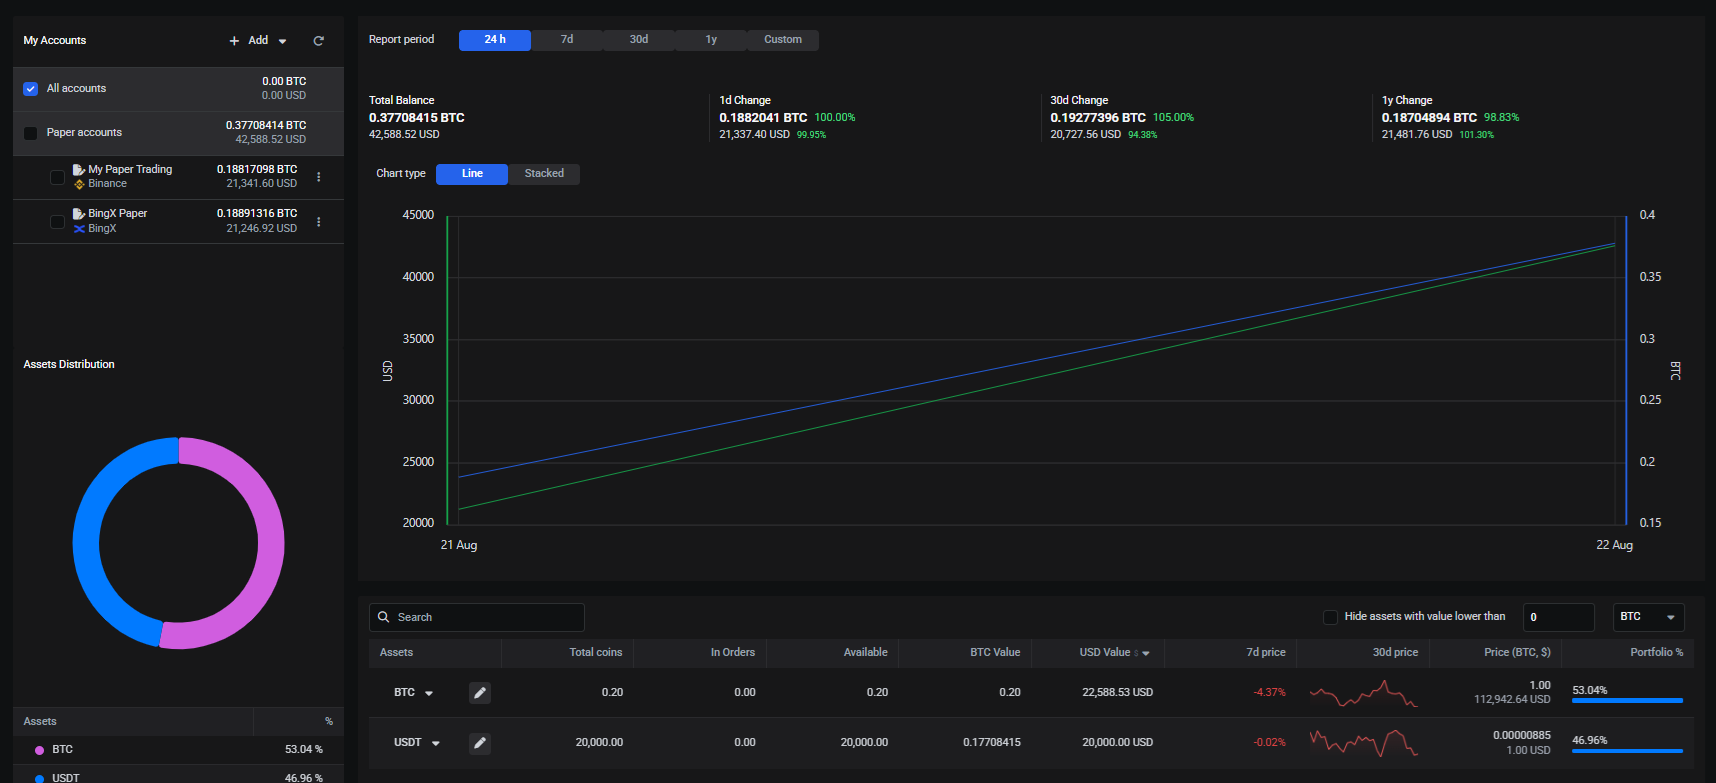The width and height of the screenshot is (1716, 783).
Task: Enable Hide assets with value lower than
Action: pos(1330,617)
